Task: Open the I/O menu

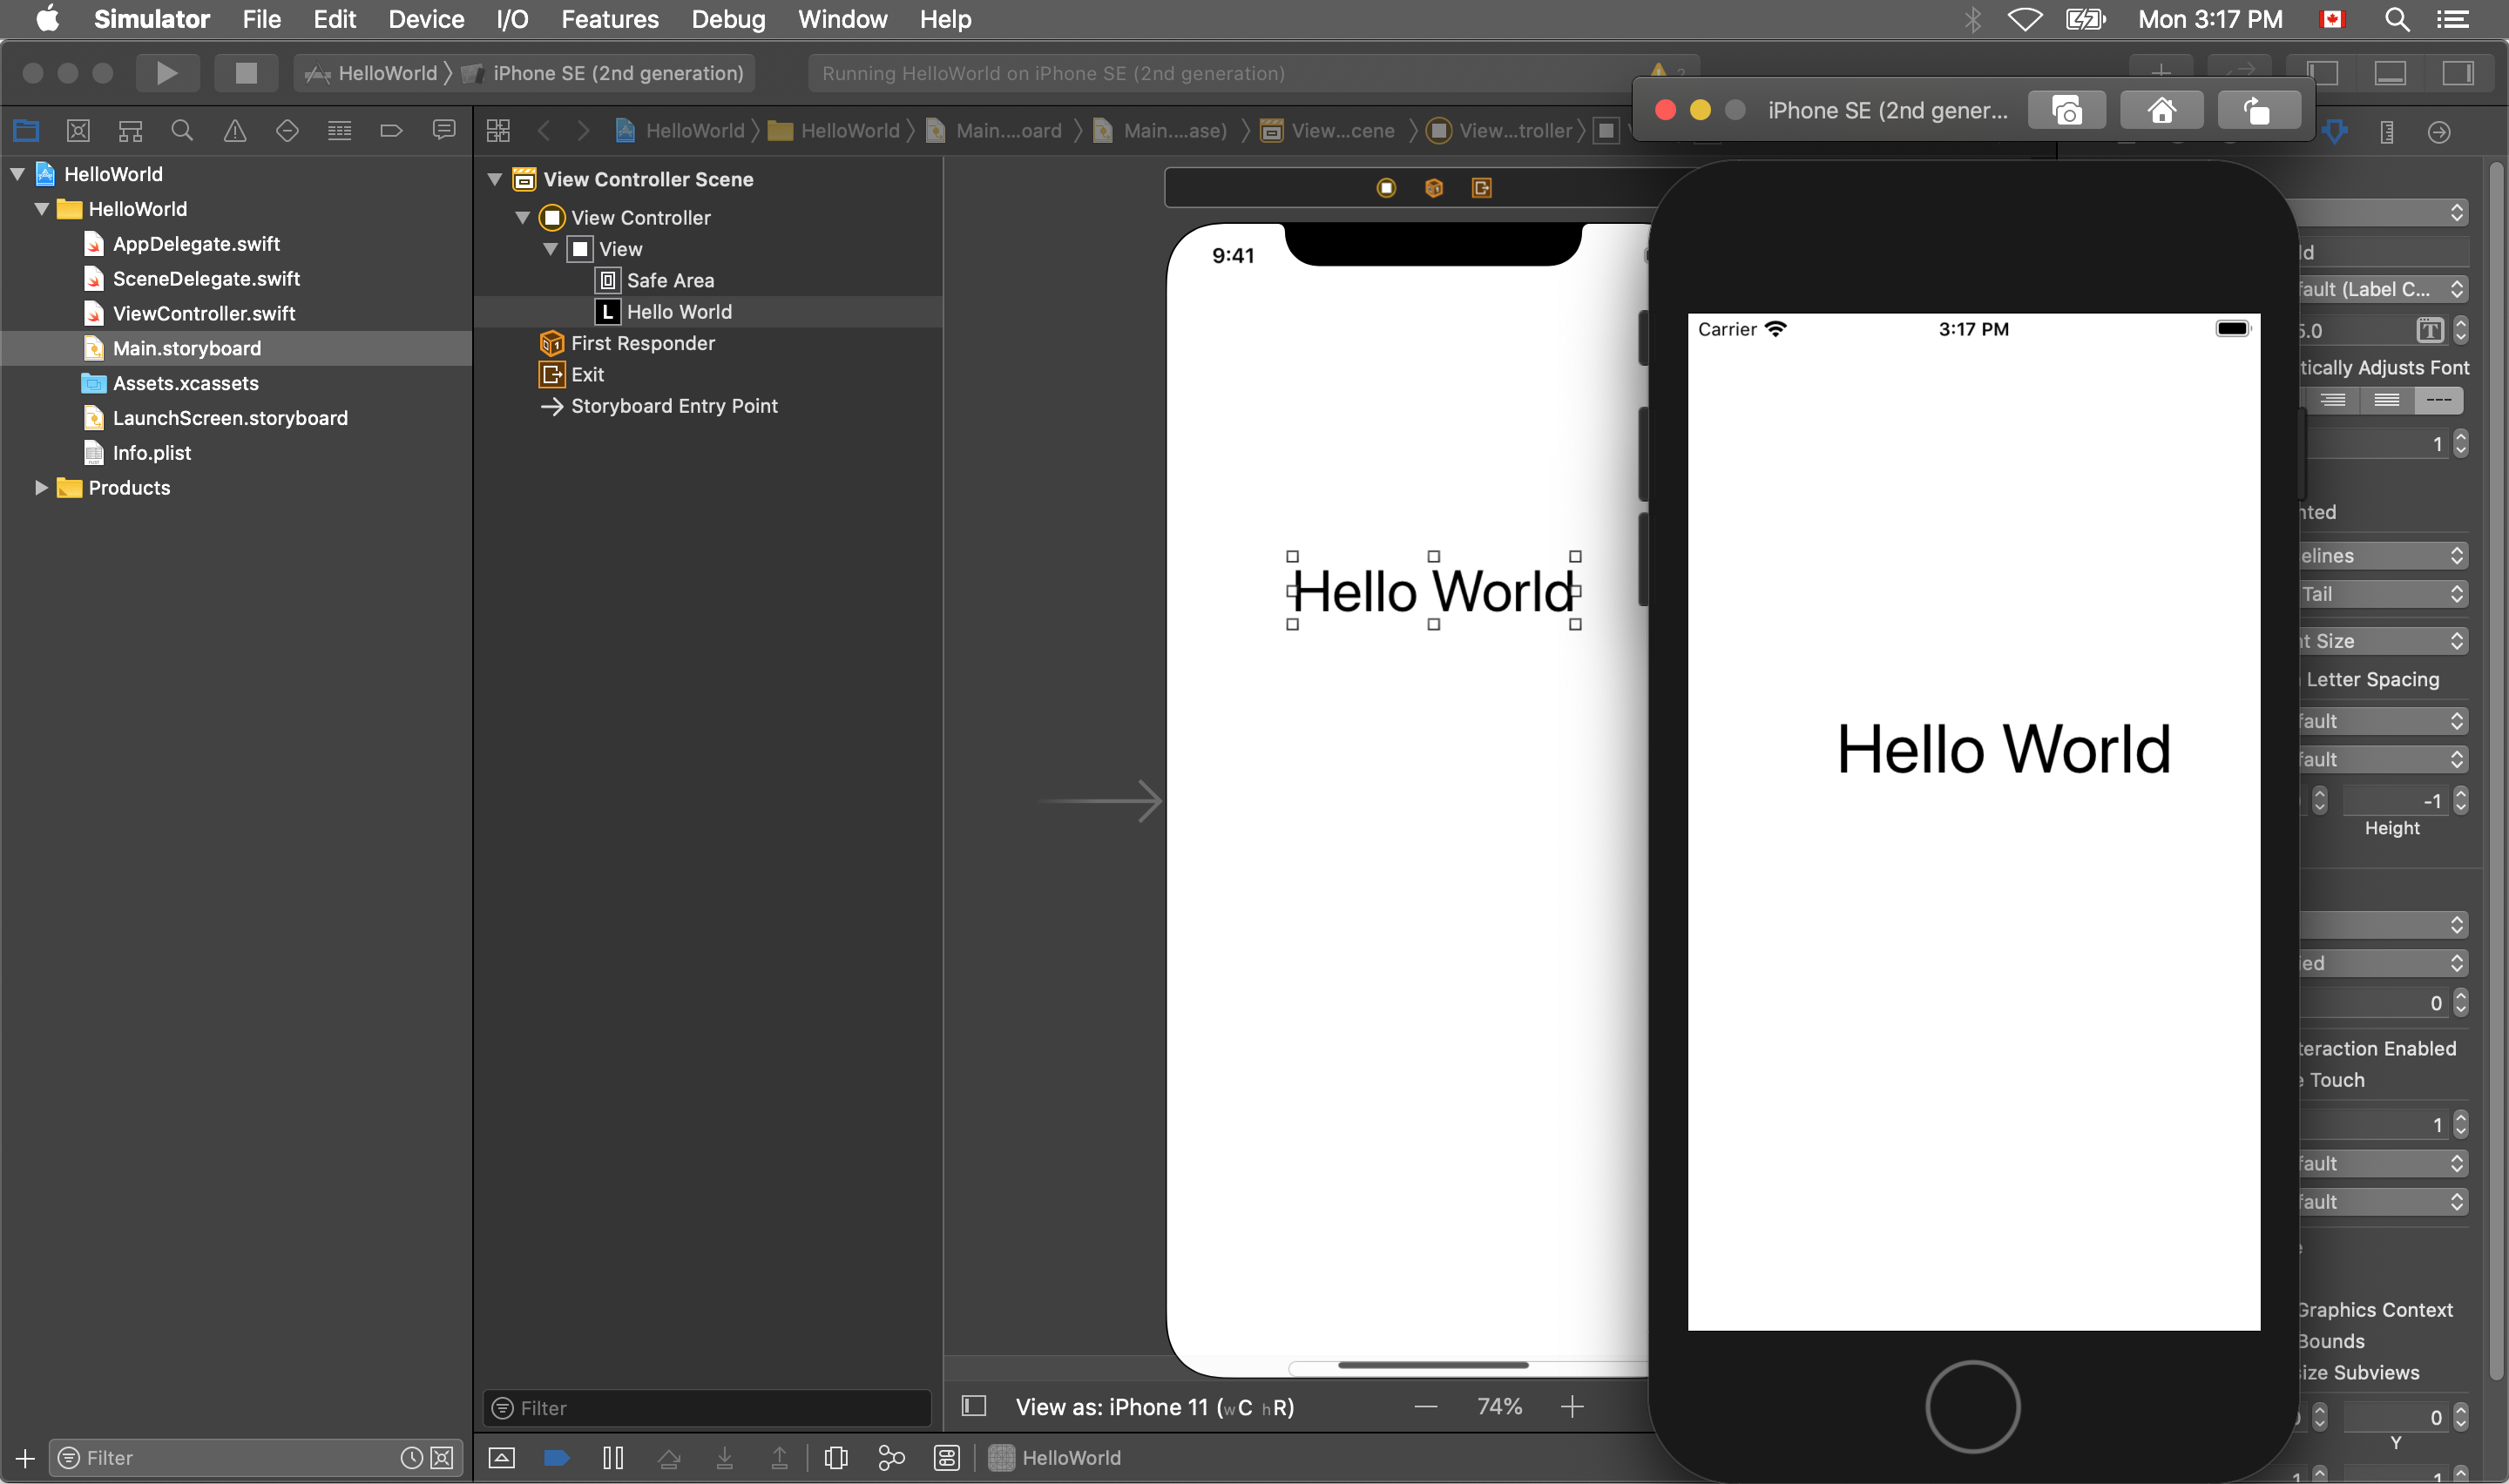Action: pyautogui.click(x=512, y=19)
